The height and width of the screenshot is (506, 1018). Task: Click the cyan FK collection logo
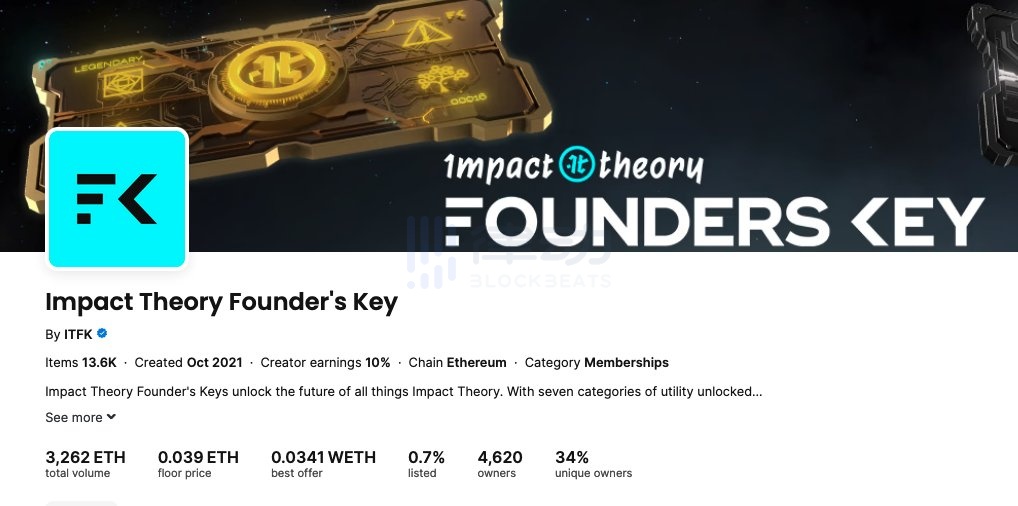117,198
